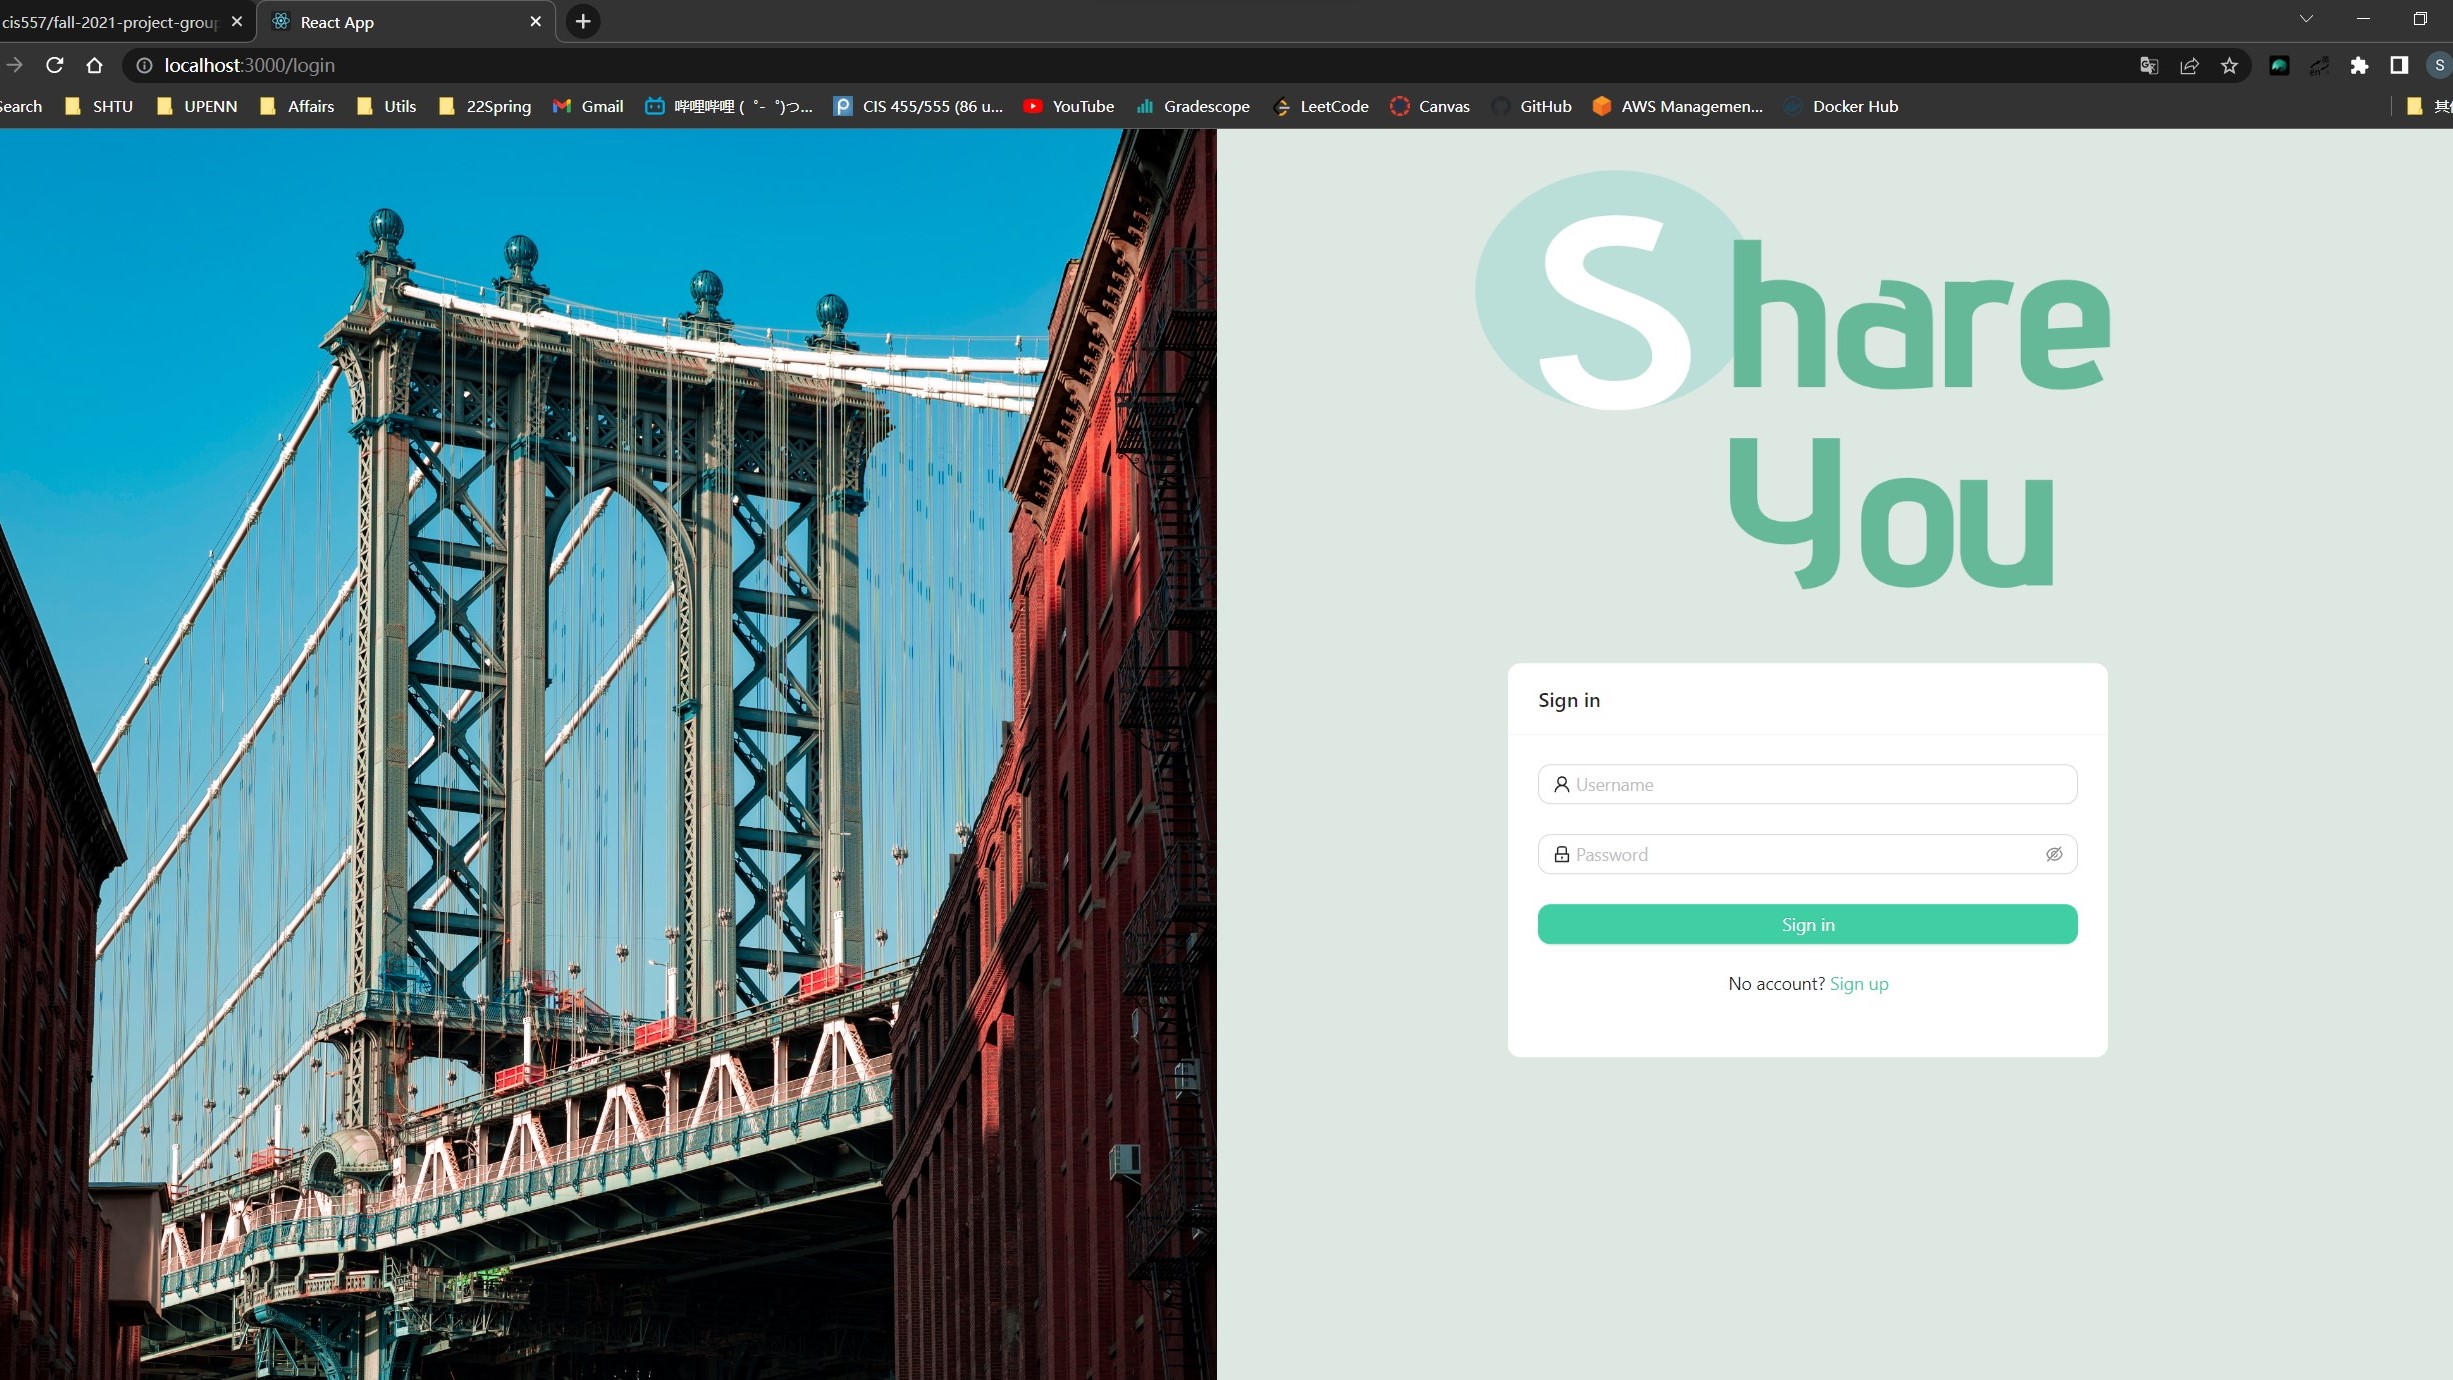This screenshot has height=1380, width=2453.
Task: View site information icon in address bar
Action: point(144,65)
